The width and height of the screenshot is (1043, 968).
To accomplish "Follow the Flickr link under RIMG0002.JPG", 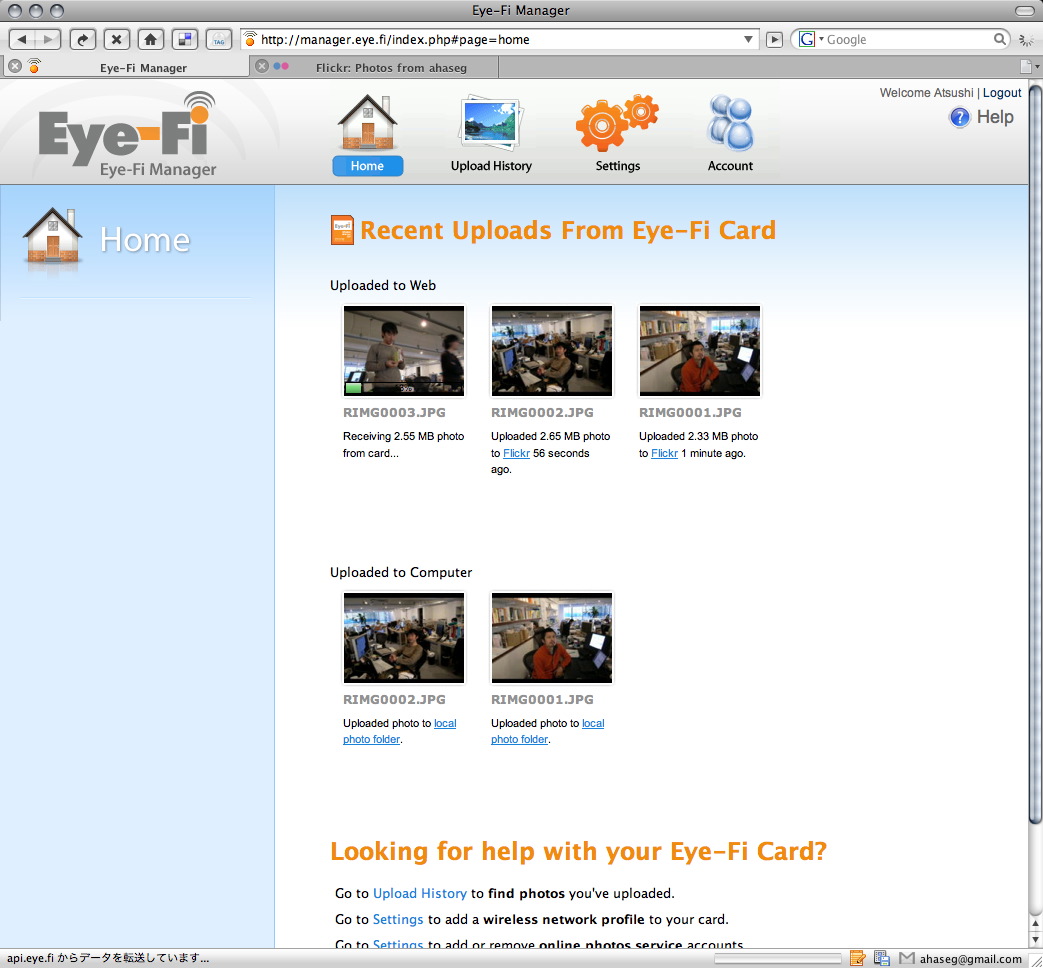I will [x=516, y=453].
